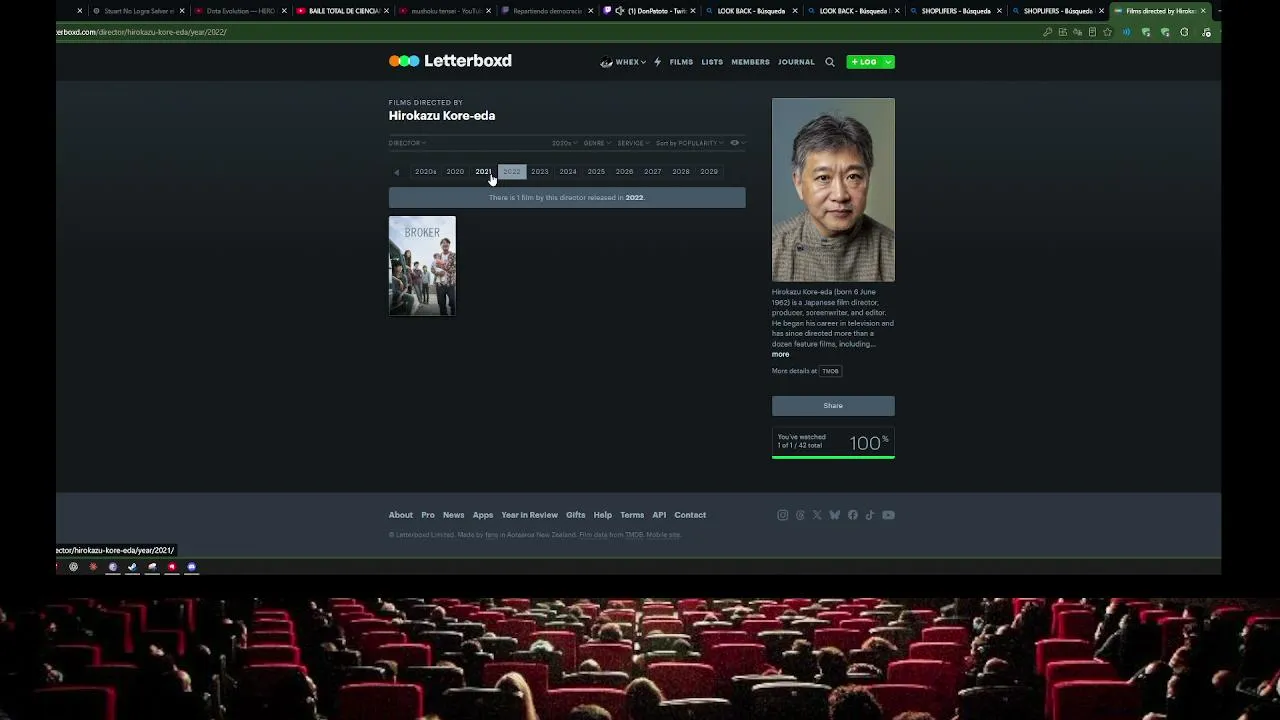Viewport: 1280px width, 720px height.
Task: Click the Facebook icon in the footer
Action: (853, 515)
